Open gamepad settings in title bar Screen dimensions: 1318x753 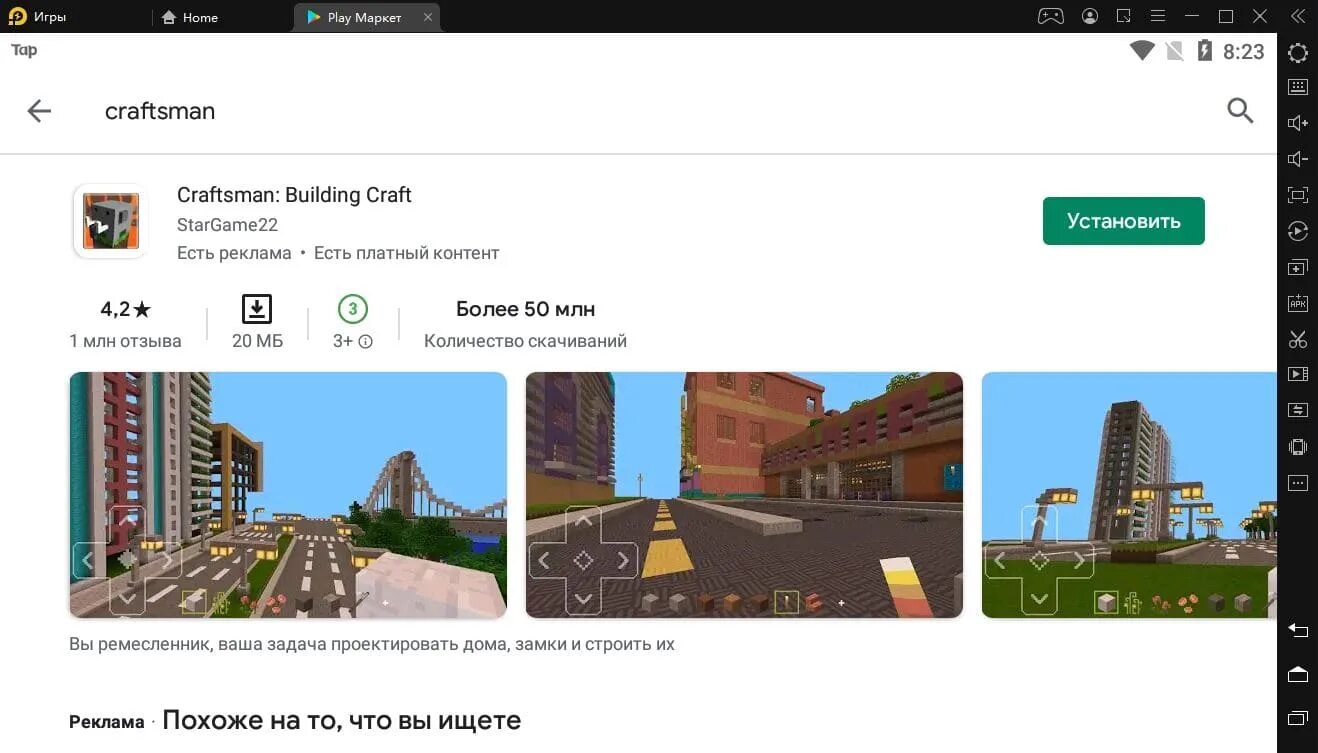click(1050, 16)
